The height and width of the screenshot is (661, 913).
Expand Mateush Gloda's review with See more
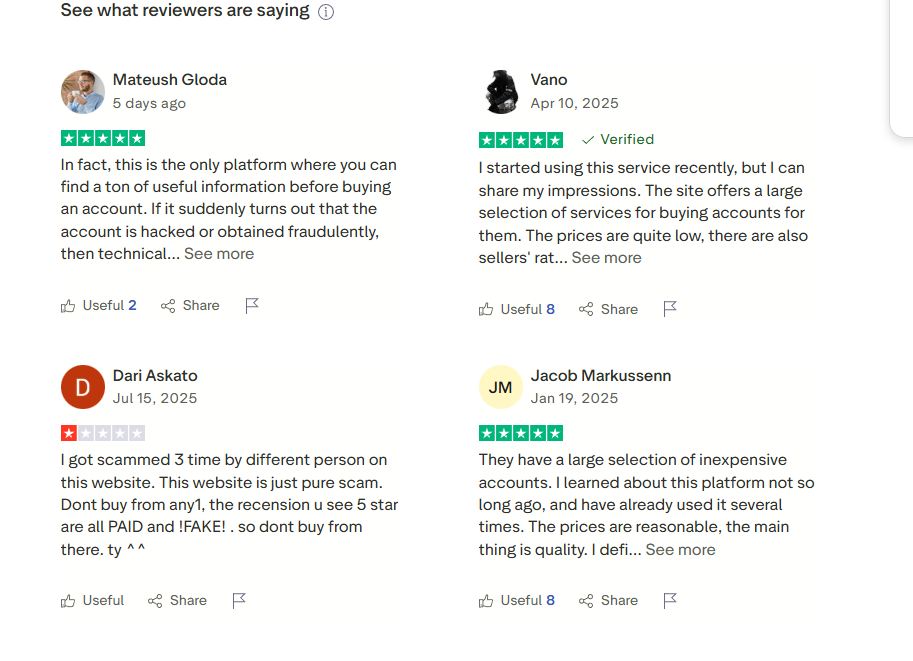219,254
